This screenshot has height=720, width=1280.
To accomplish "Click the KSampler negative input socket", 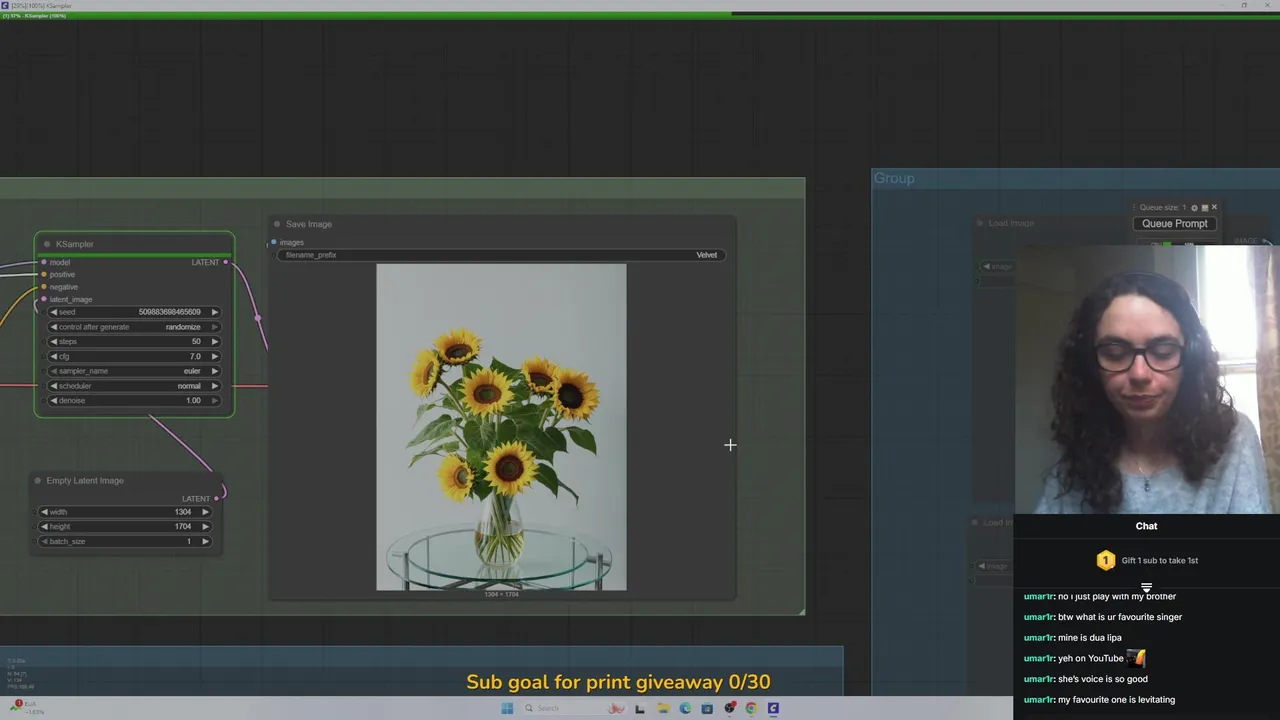I will click(43, 287).
